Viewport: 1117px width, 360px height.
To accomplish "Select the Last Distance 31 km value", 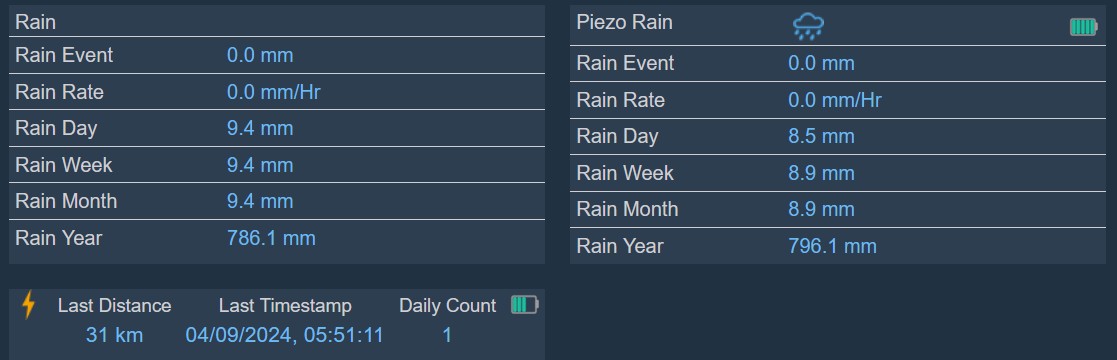I will (x=115, y=334).
